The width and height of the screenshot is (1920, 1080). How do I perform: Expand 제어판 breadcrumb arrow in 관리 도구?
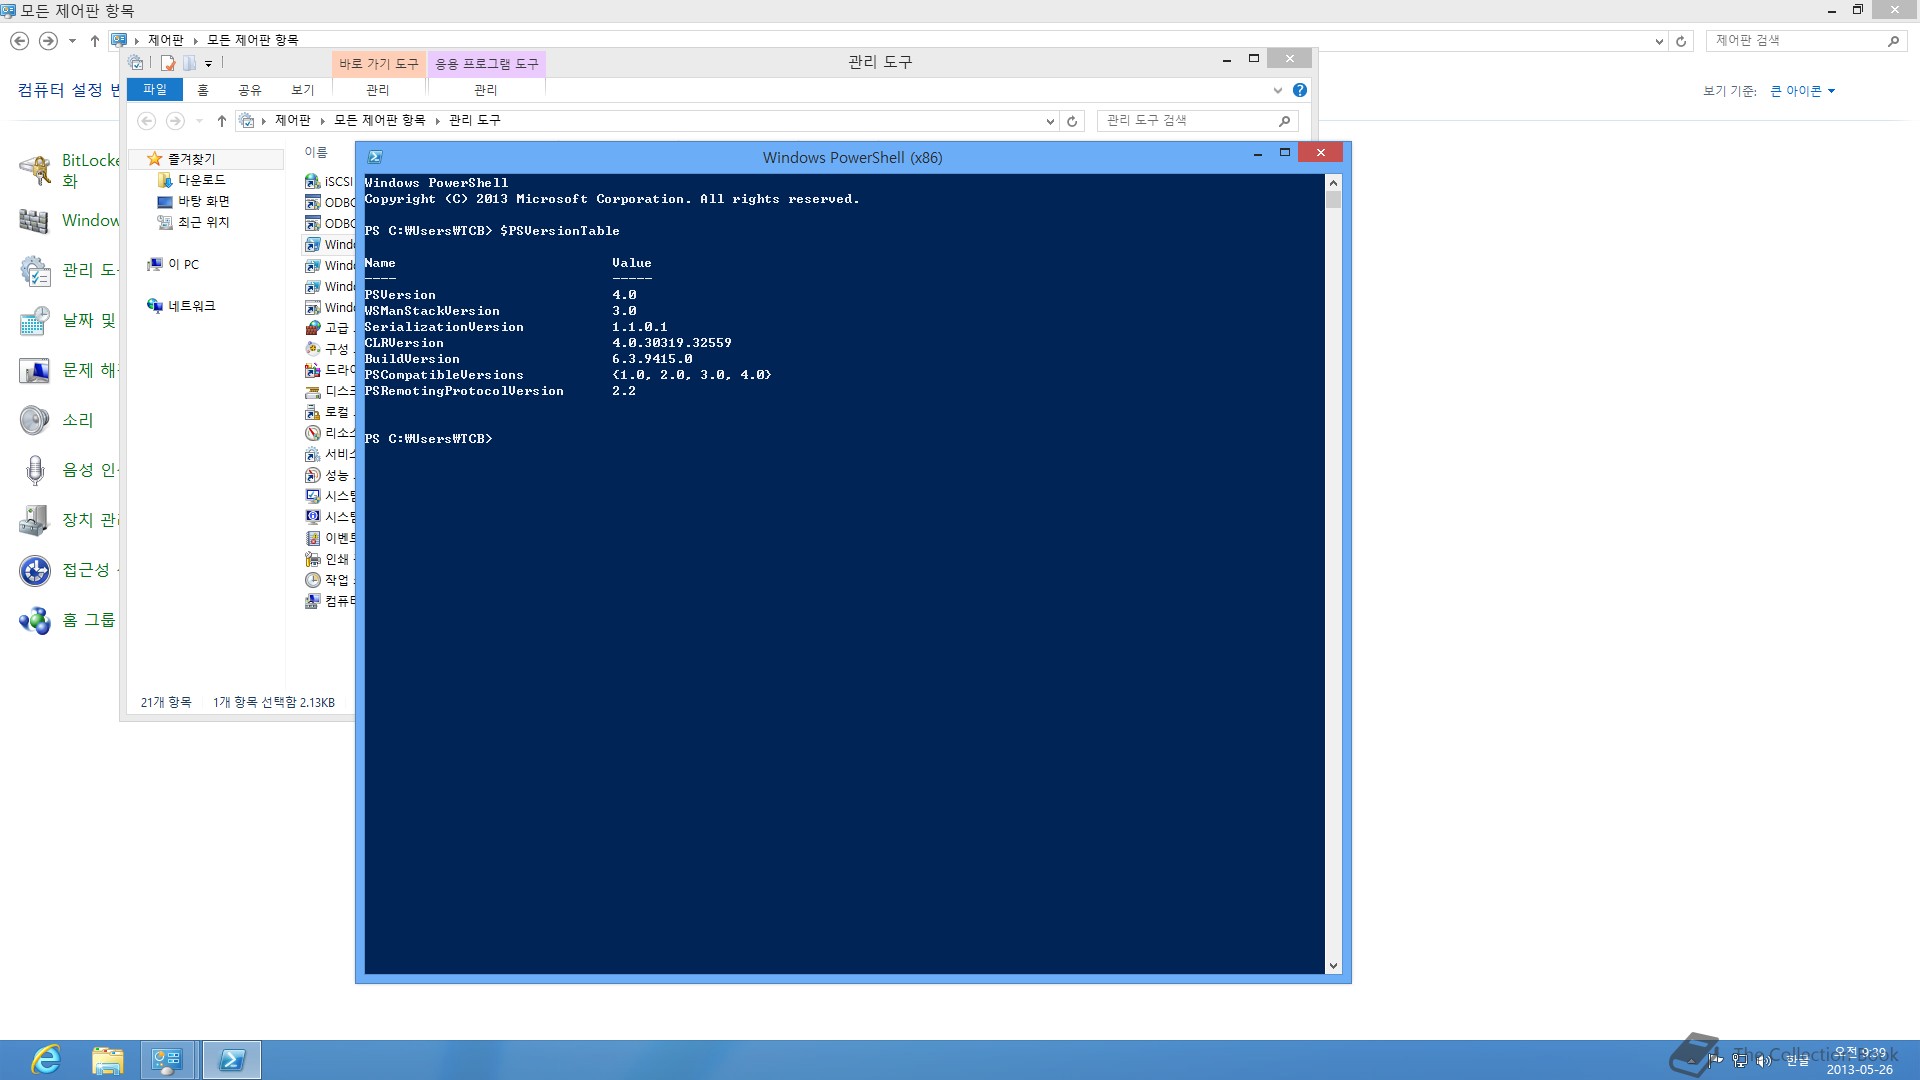coord(322,121)
